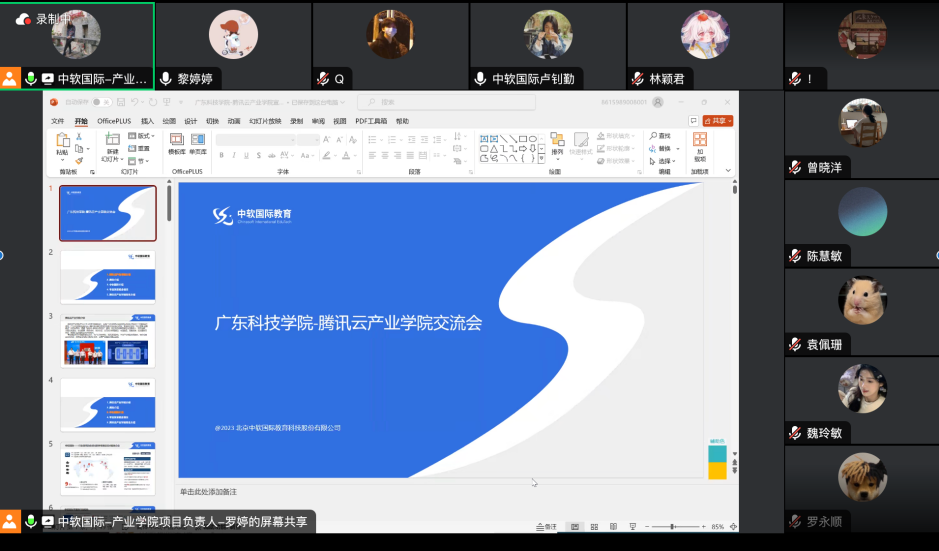This screenshot has width=939, height=551.
Task: Switch to slide sorter view icon
Action: pos(594,526)
